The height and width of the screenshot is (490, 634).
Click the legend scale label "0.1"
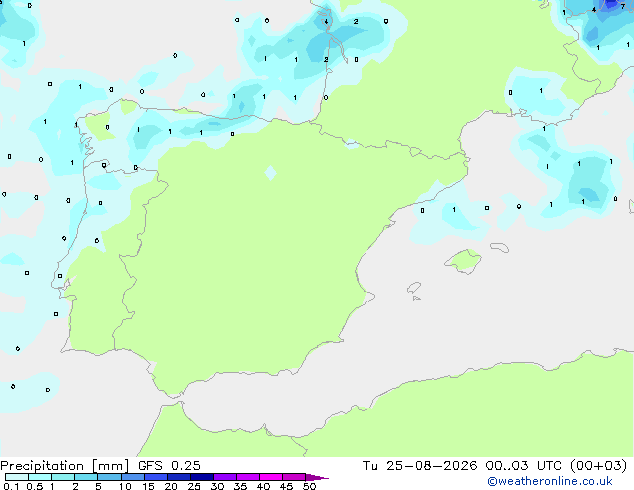(x=11, y=486)
